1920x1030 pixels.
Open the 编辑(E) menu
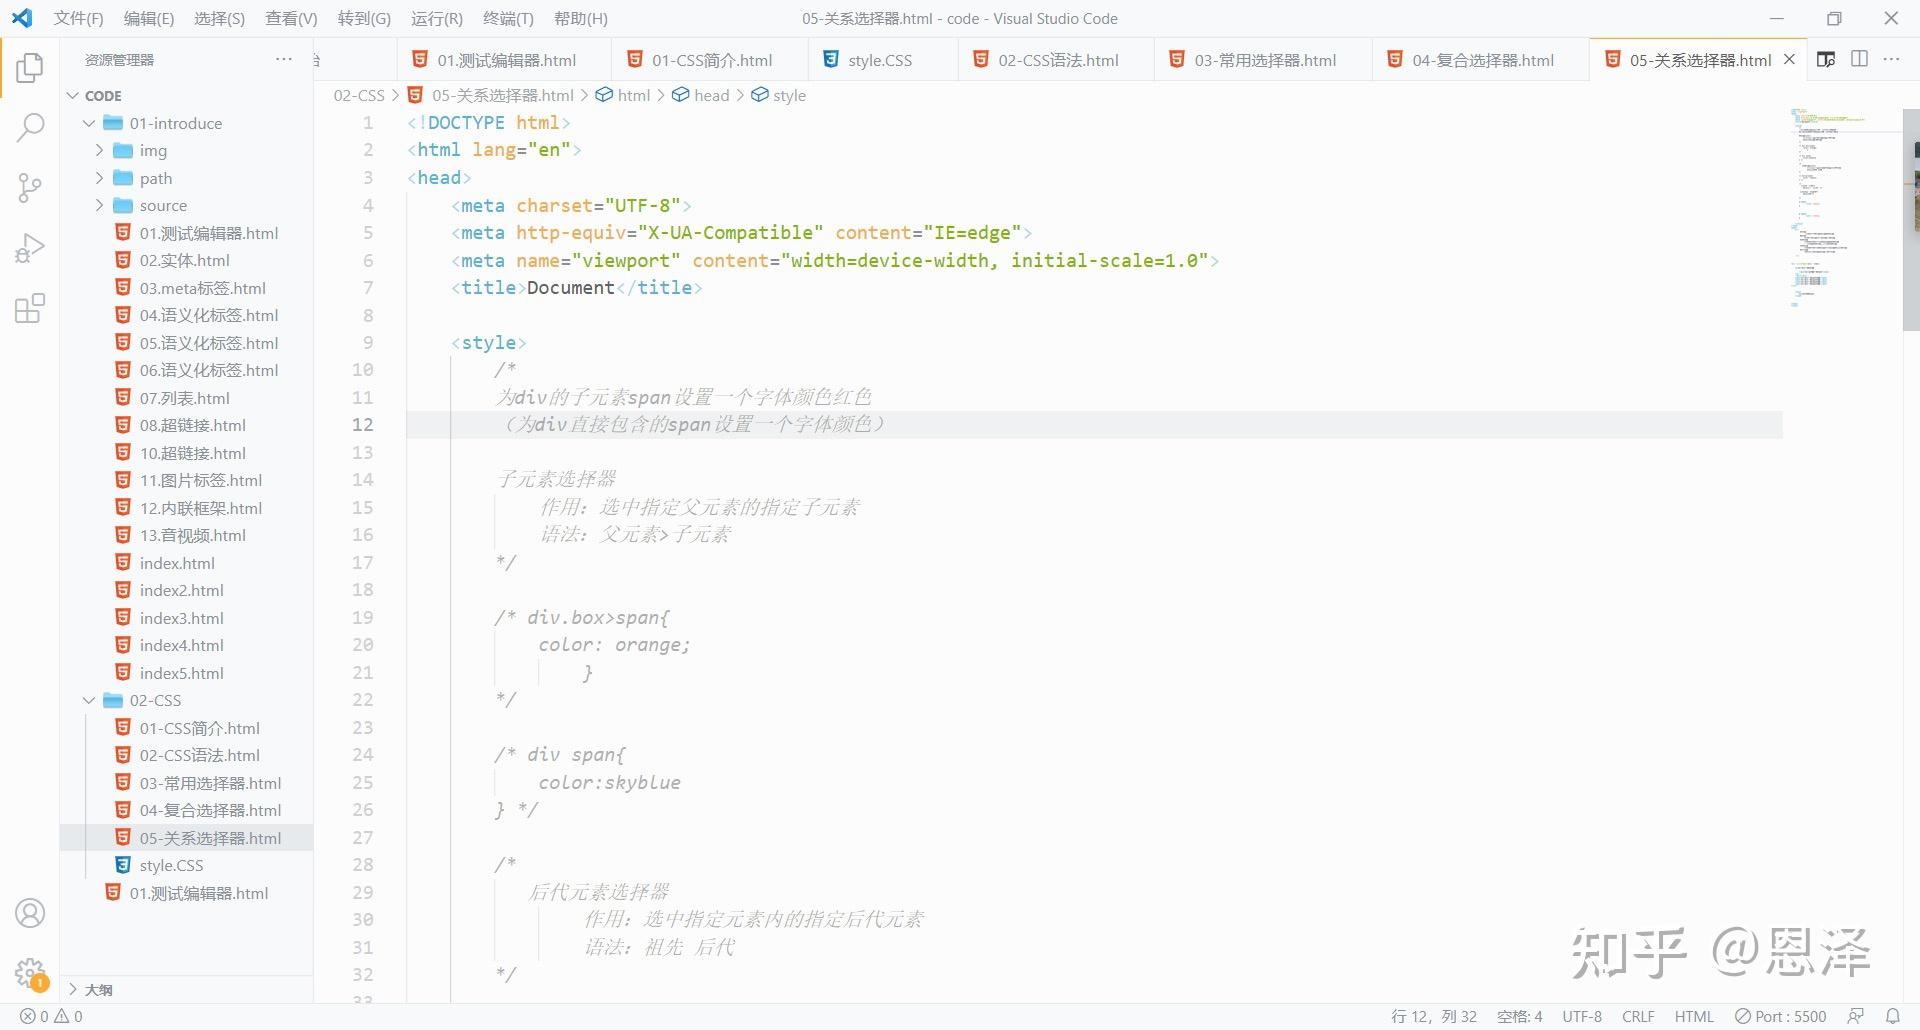click(149, 18)
